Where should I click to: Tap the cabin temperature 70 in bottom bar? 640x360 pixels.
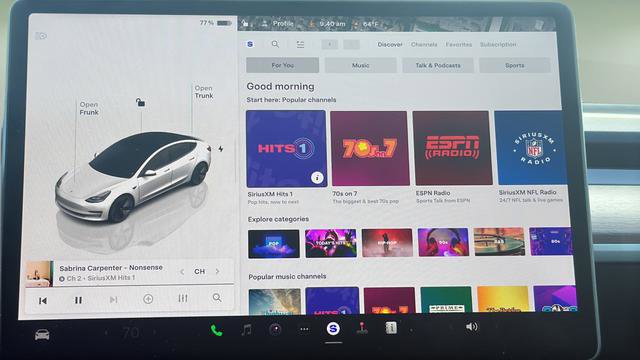pyautogui.click(x=131, y=333)
